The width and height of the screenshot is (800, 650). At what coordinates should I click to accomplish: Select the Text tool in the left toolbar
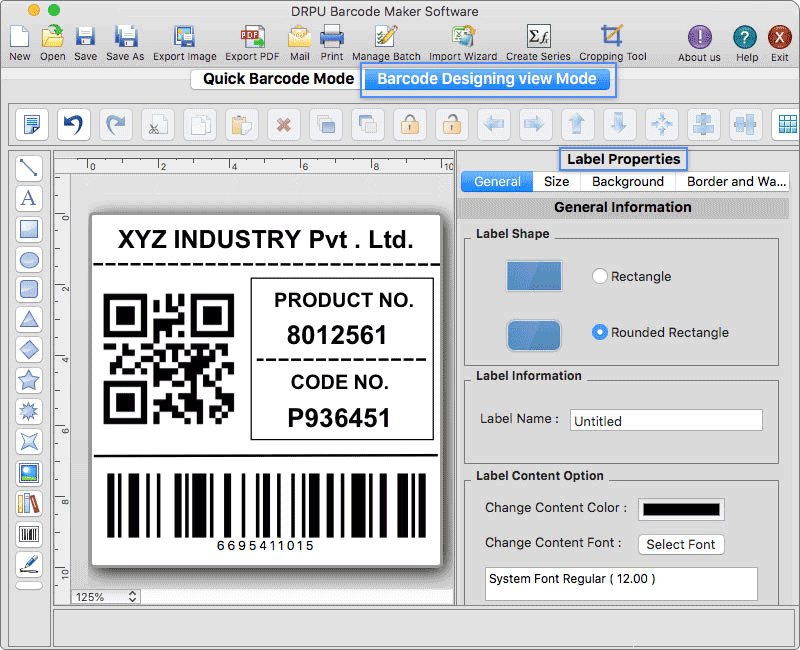pyautogui.click(x=28, y=199)
